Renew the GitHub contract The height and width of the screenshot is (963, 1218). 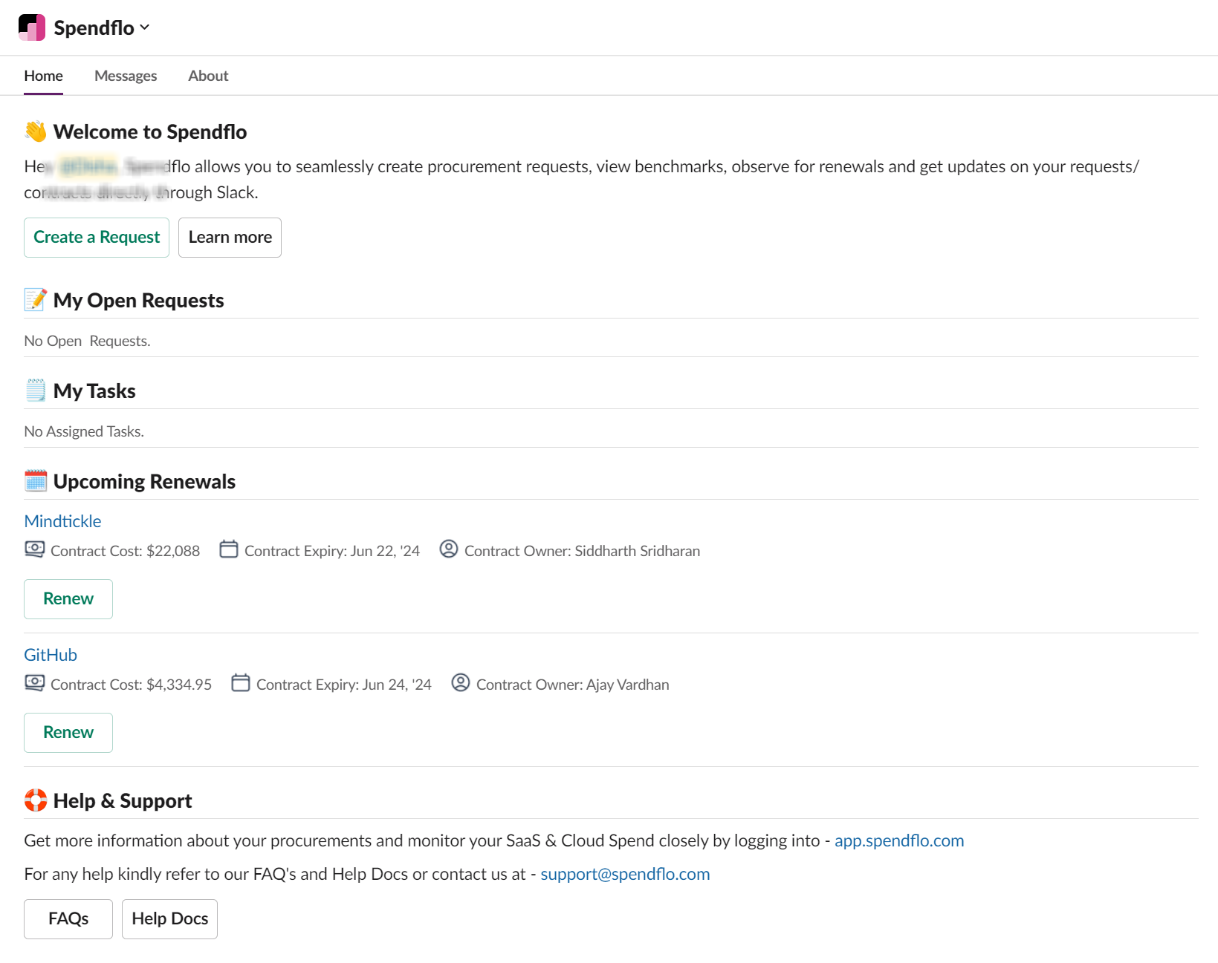[68, 732]
